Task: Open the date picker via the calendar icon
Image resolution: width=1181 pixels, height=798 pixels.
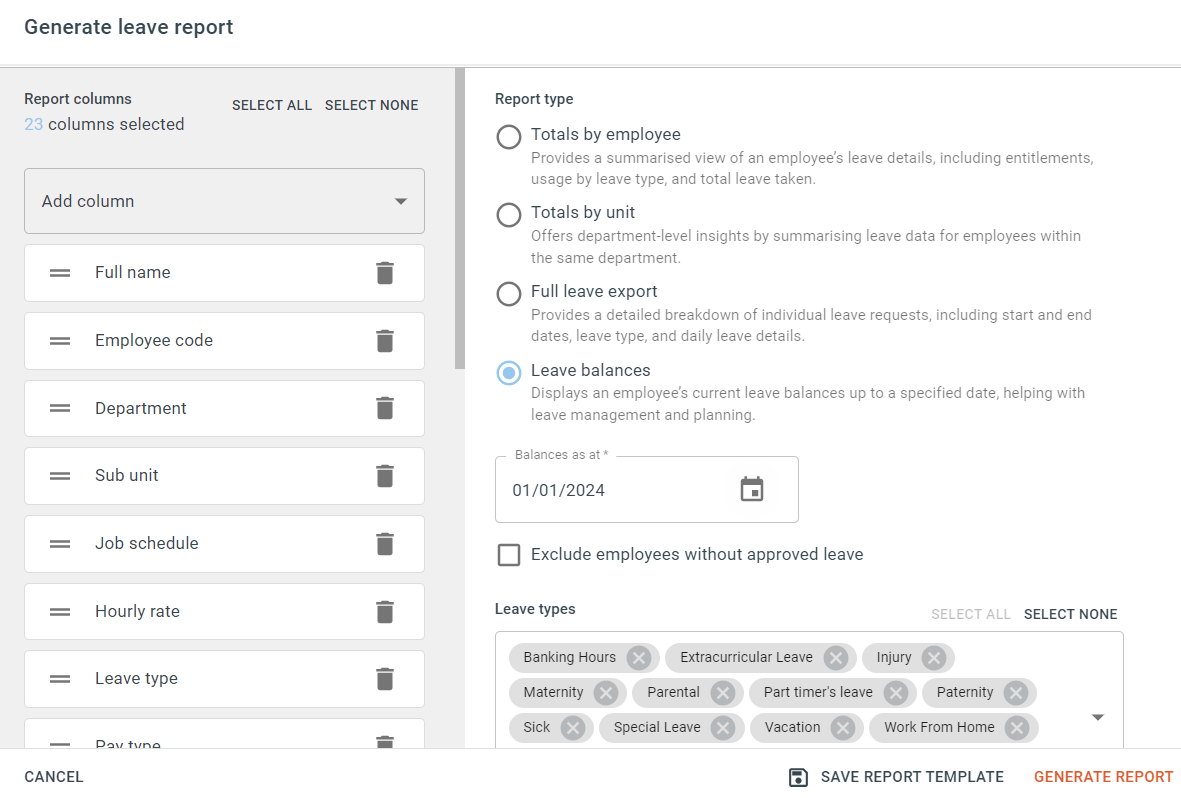Action: (752, 489)
